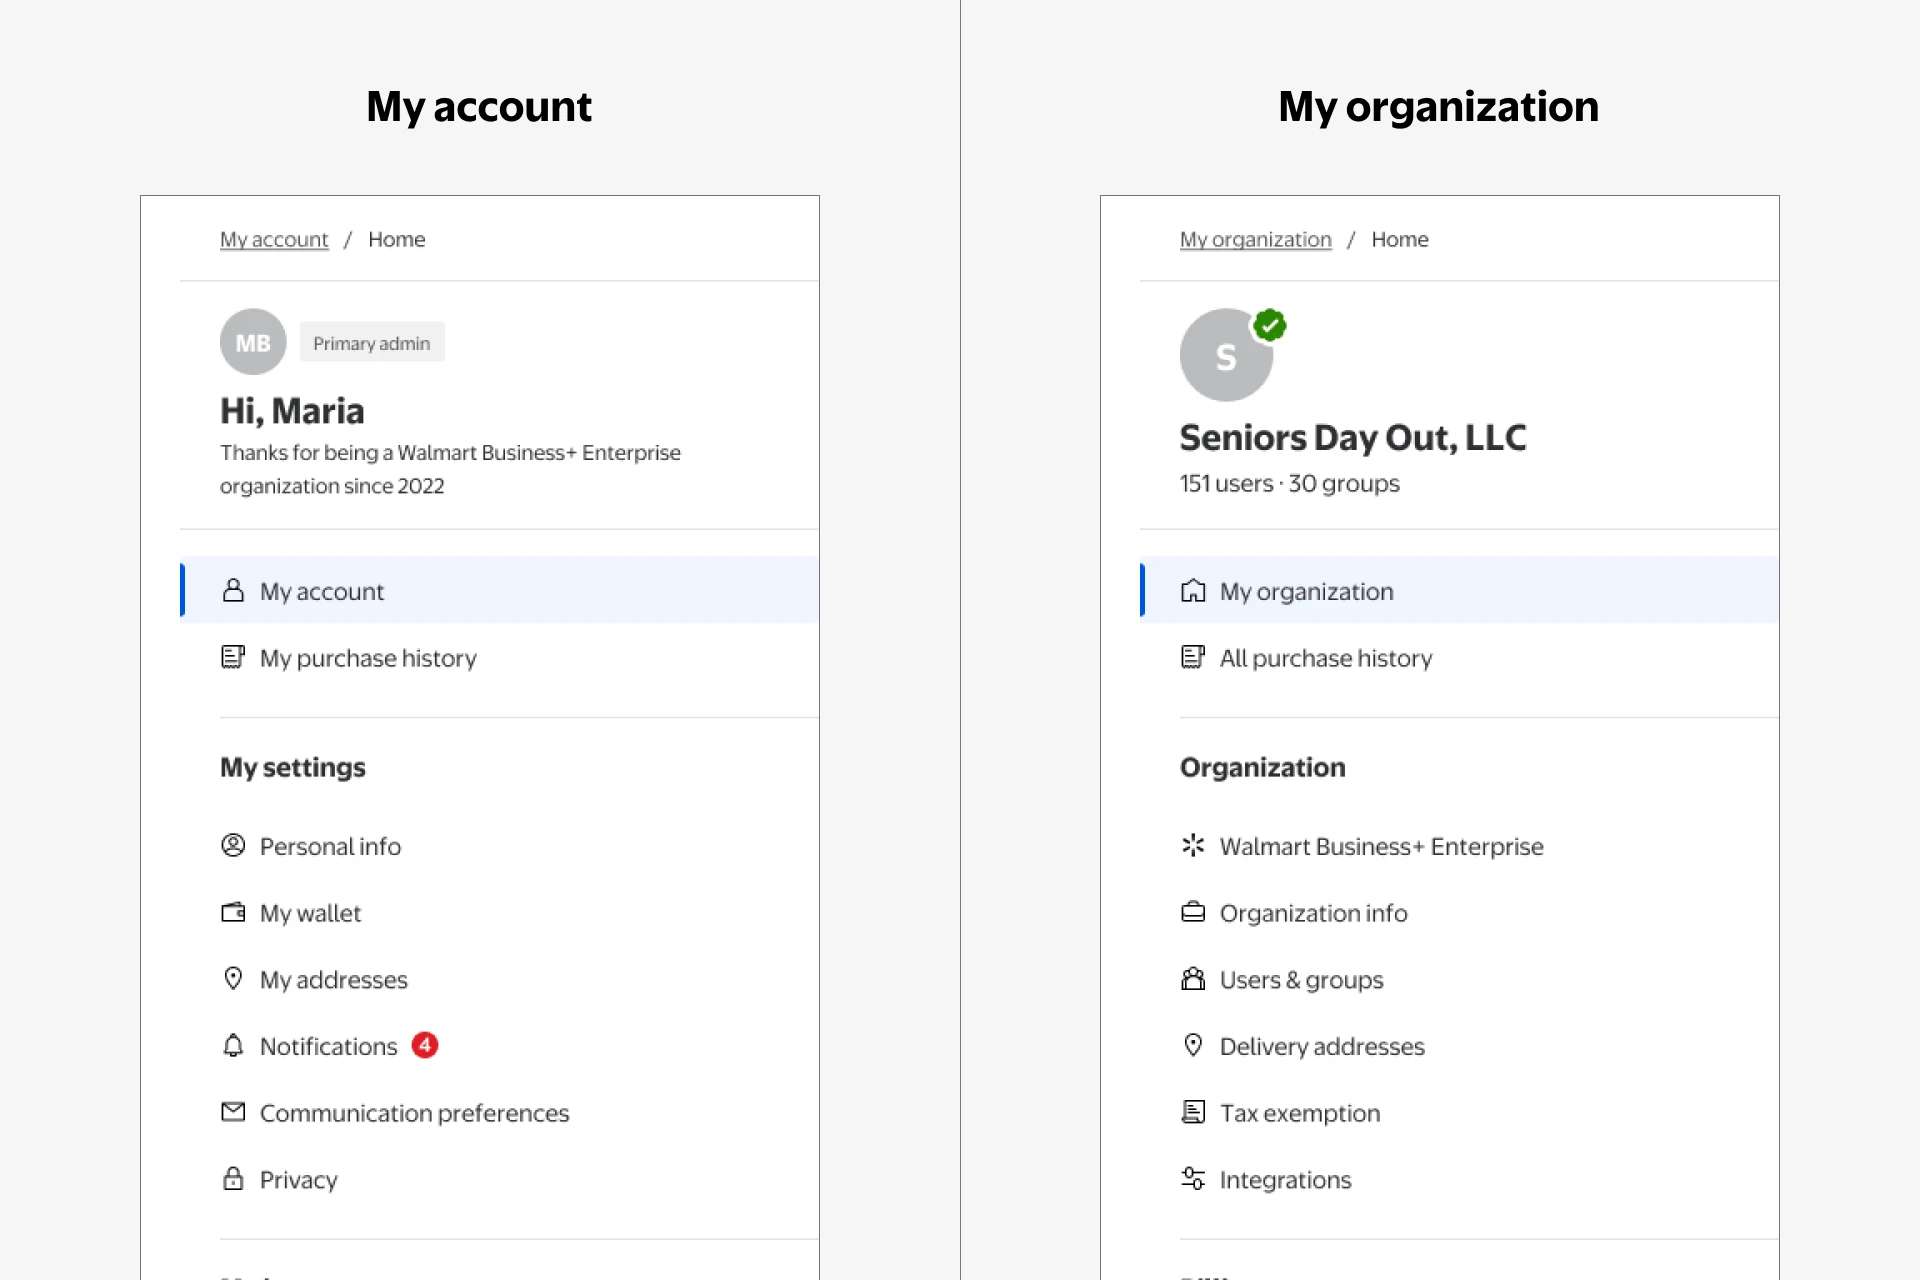Select My purchase history menu item
The image size is (1920, 1280).
coord(368,658)
